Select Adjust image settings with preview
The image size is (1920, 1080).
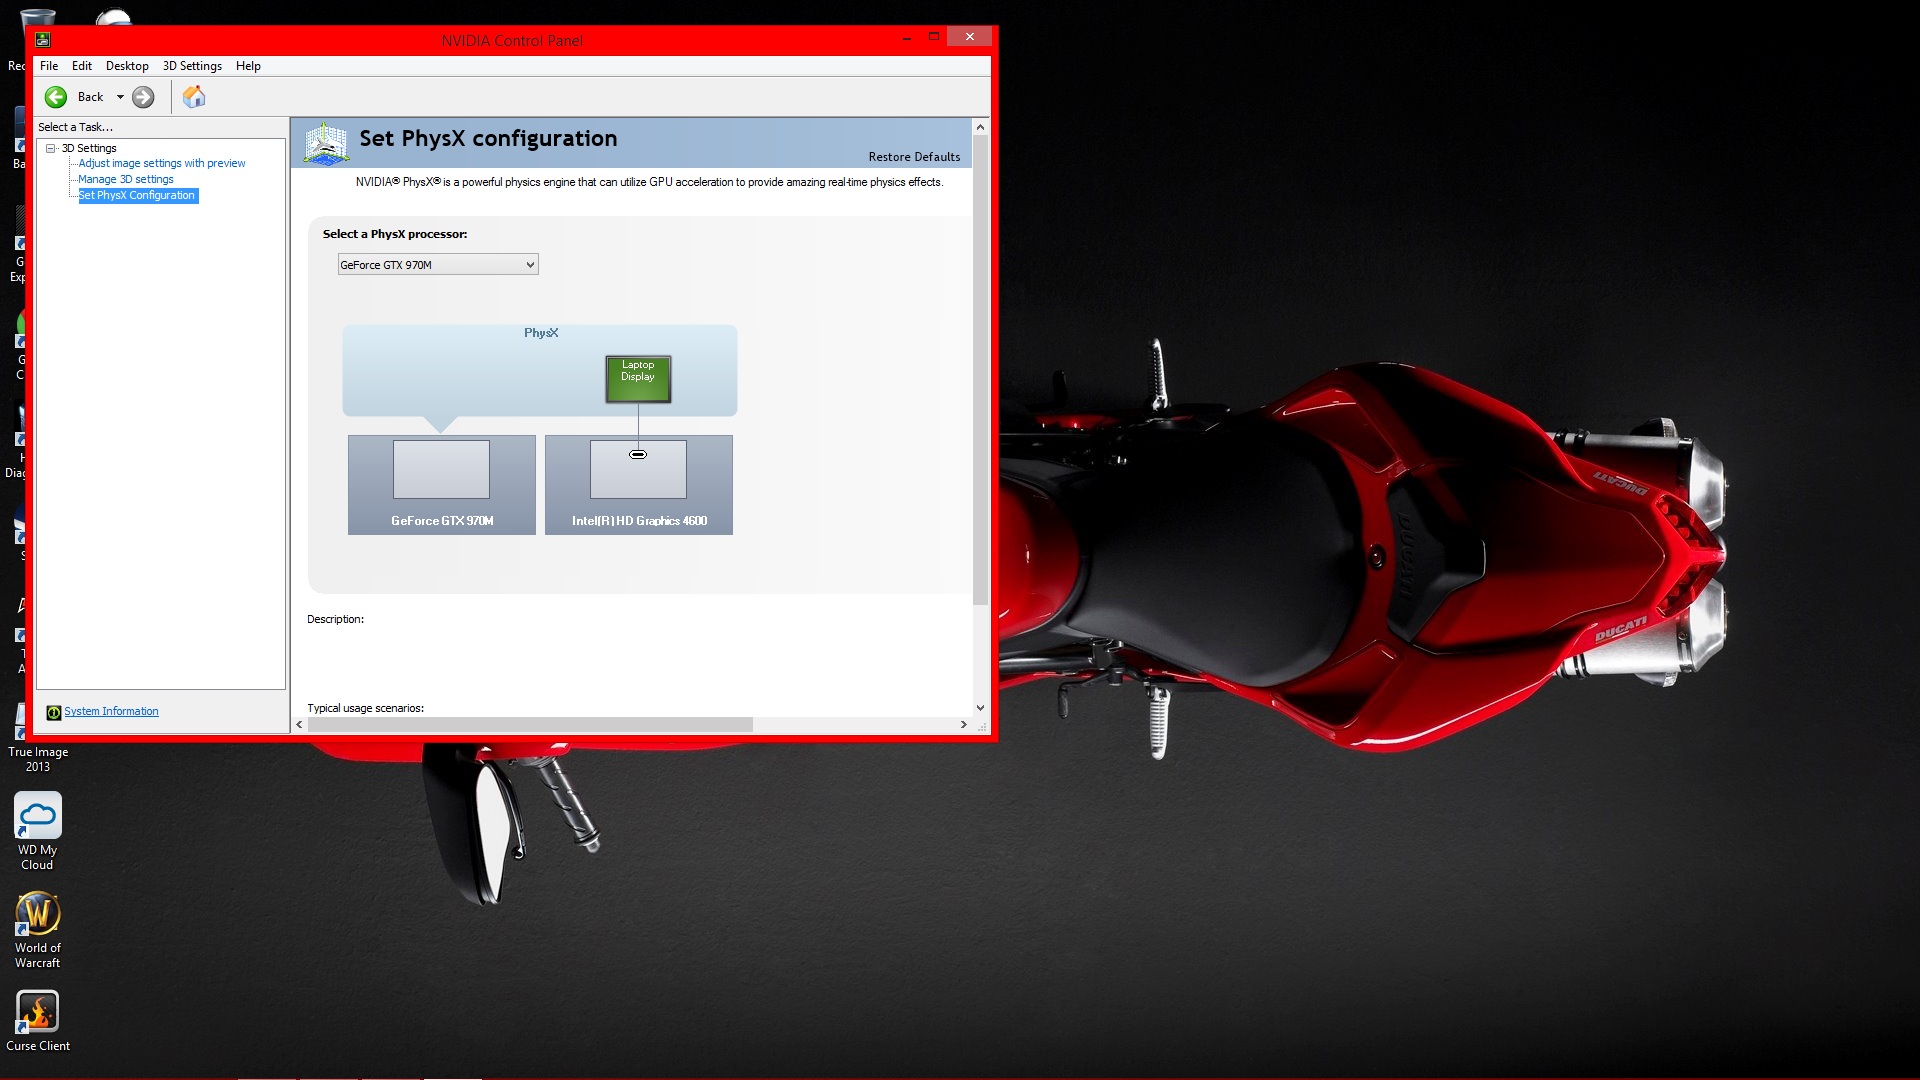[162, 163]
